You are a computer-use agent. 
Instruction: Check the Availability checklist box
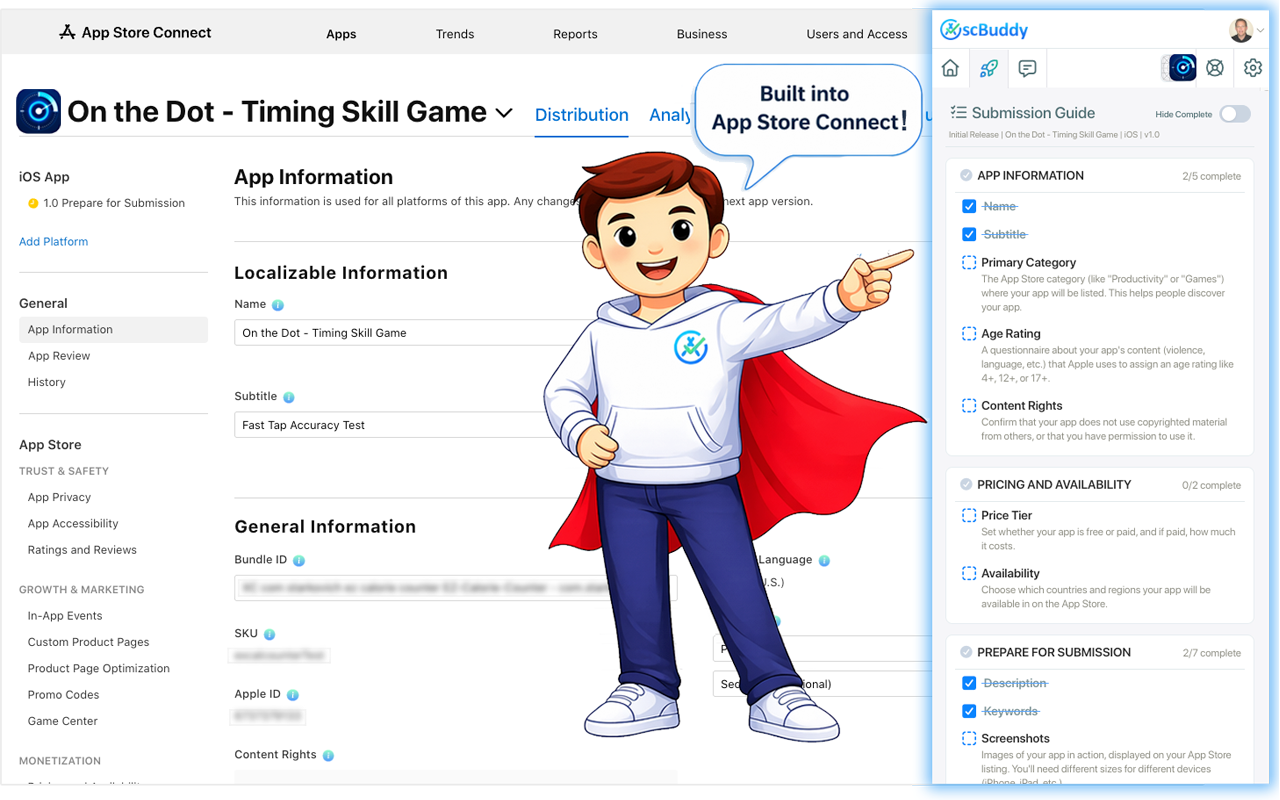pyautogui.click(x=969, y=574)
